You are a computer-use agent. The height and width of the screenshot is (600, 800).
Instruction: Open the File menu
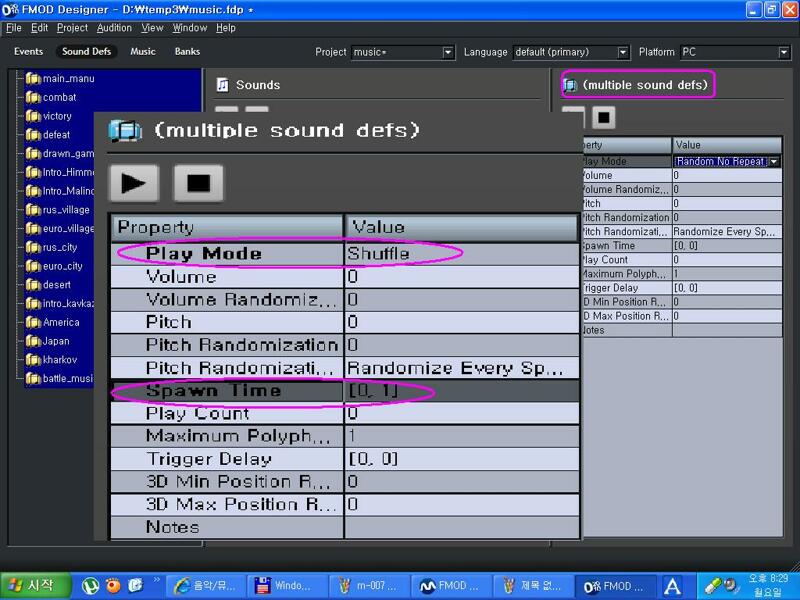[14, 28]
